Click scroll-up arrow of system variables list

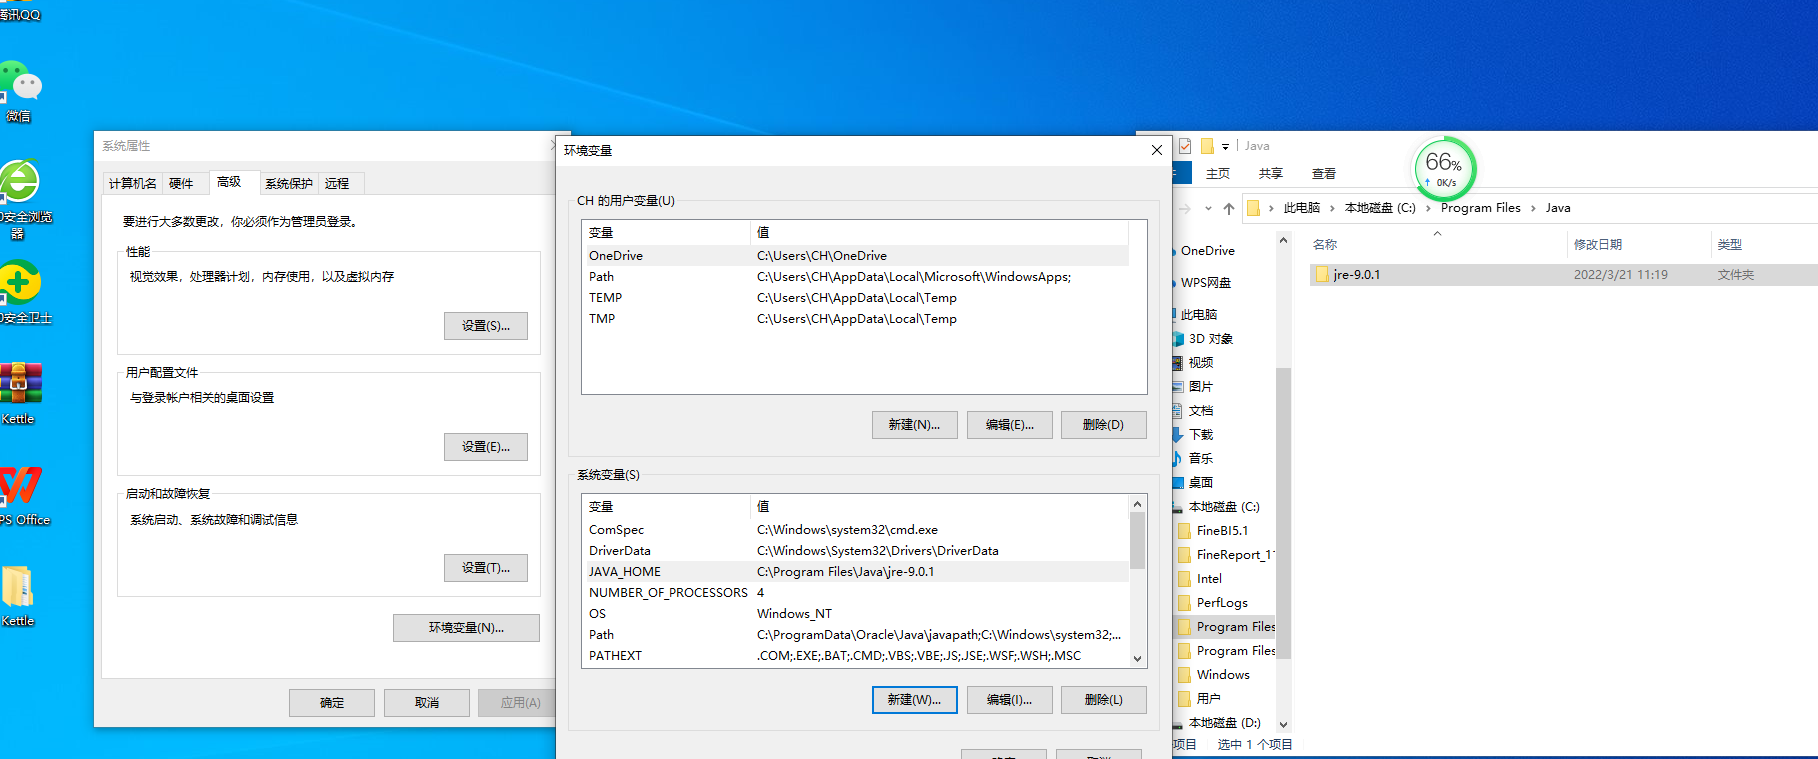[1137, 503]
